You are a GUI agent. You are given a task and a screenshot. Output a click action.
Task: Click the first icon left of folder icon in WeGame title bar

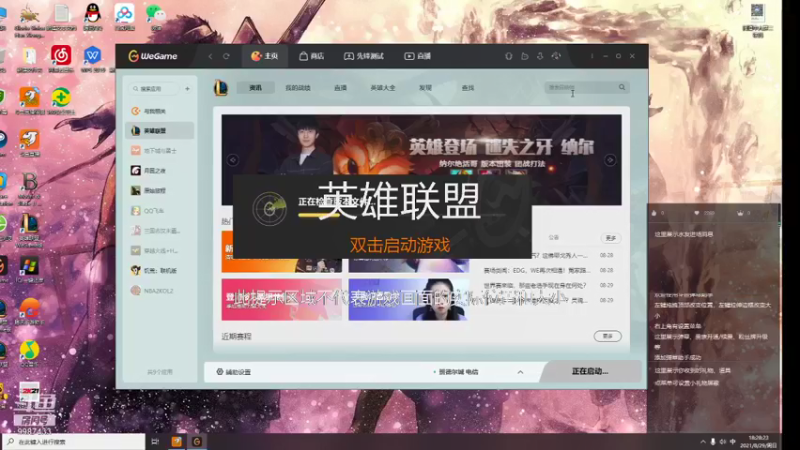coord(509,56)
